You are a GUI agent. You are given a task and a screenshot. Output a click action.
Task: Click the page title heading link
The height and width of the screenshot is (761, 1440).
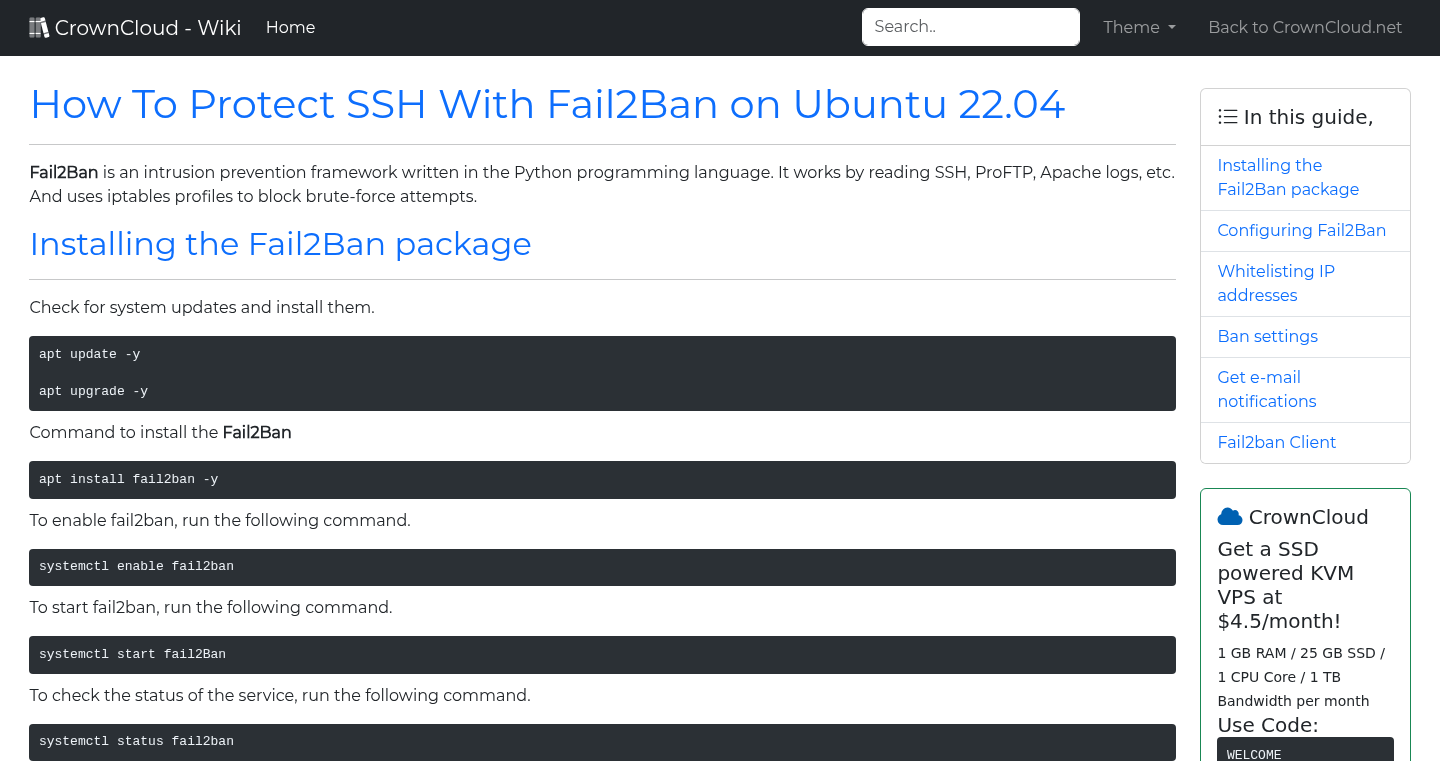547,104
